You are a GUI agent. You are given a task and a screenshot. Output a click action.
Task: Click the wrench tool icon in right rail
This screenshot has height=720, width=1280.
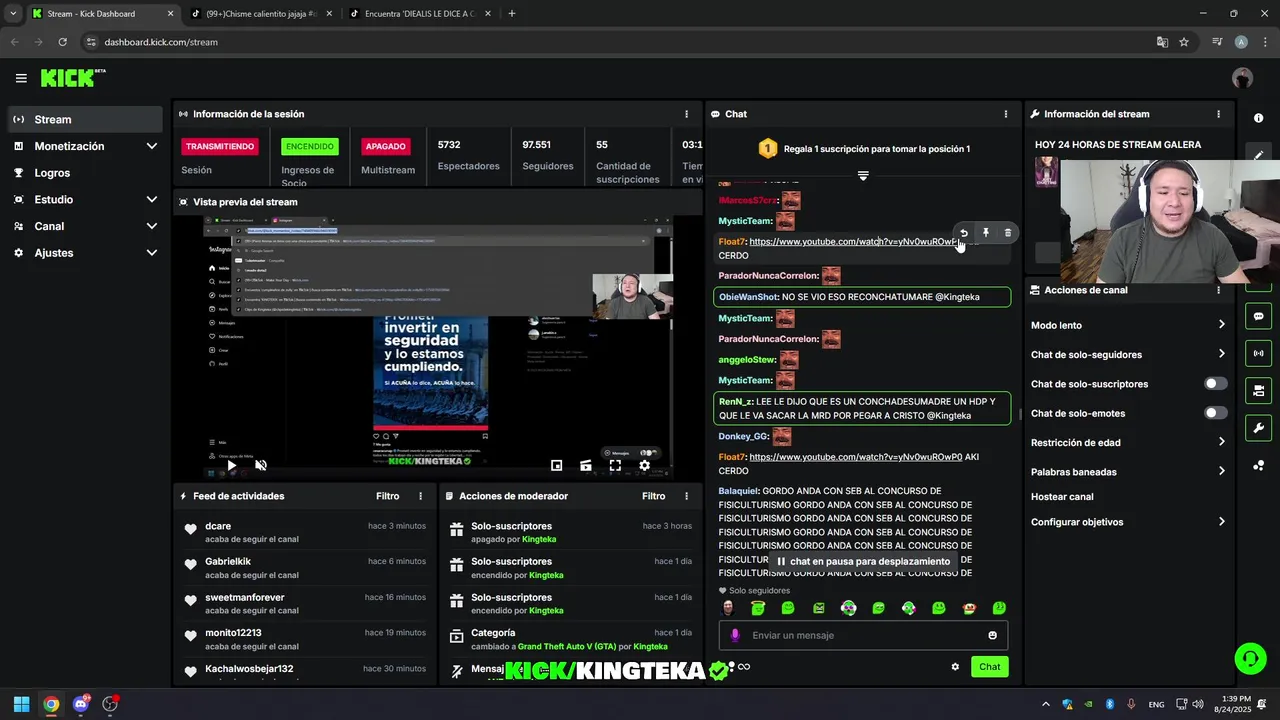[1258, 428]
